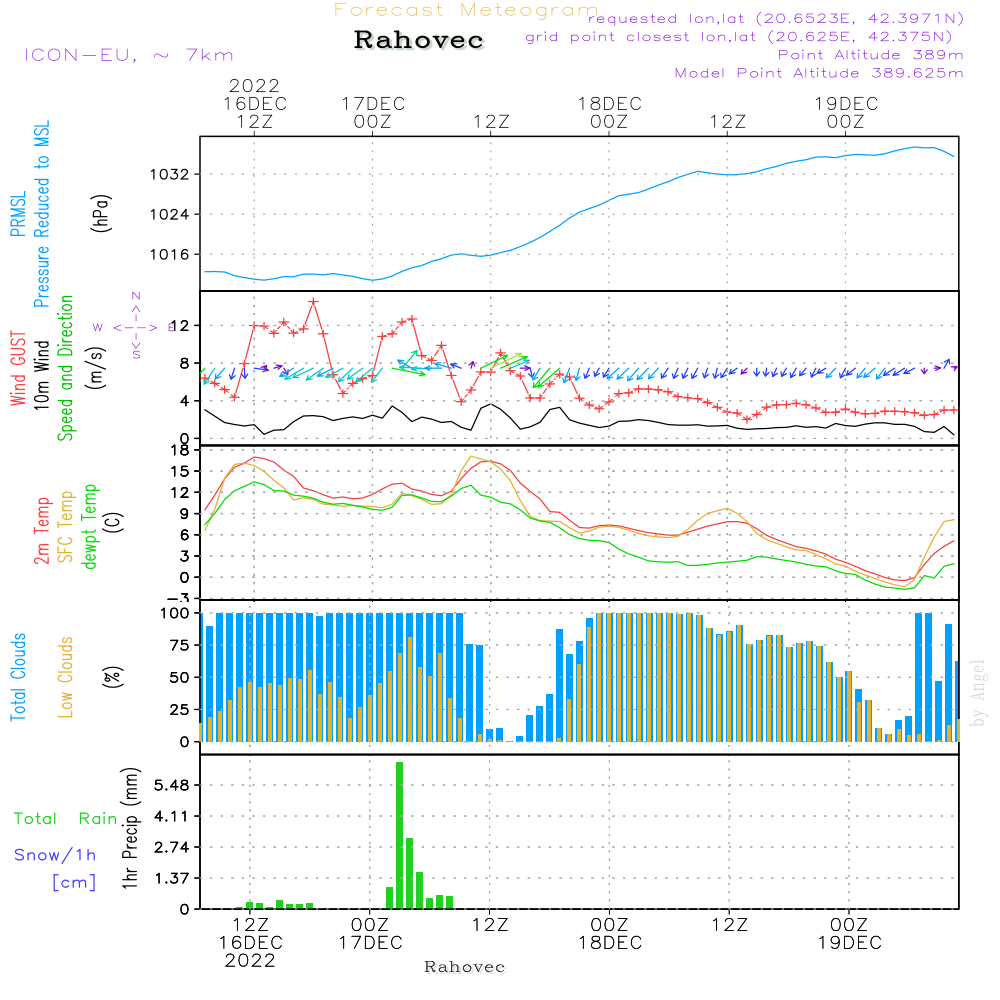
Task: Click the 2.74 precipitation axis value
Action: (172, 848)
